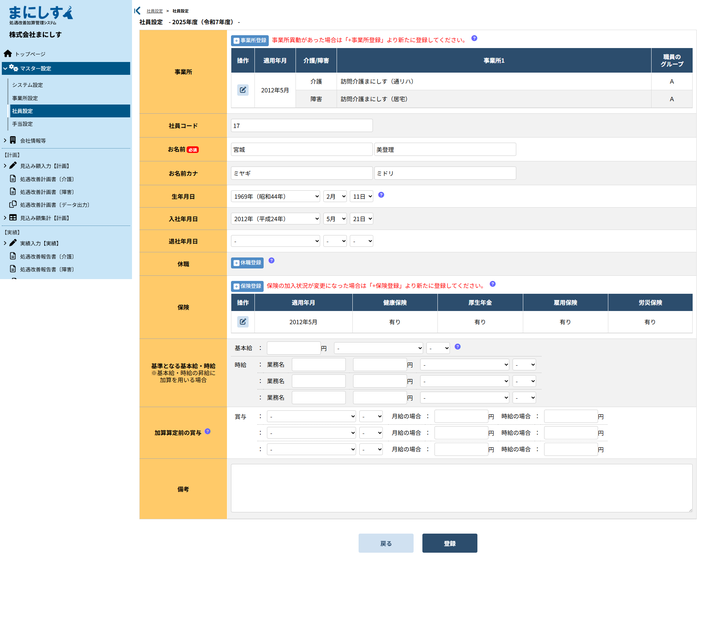Click into the 備考 text area
This screenshot has width=704, height=633.
(x=462, y=488)
